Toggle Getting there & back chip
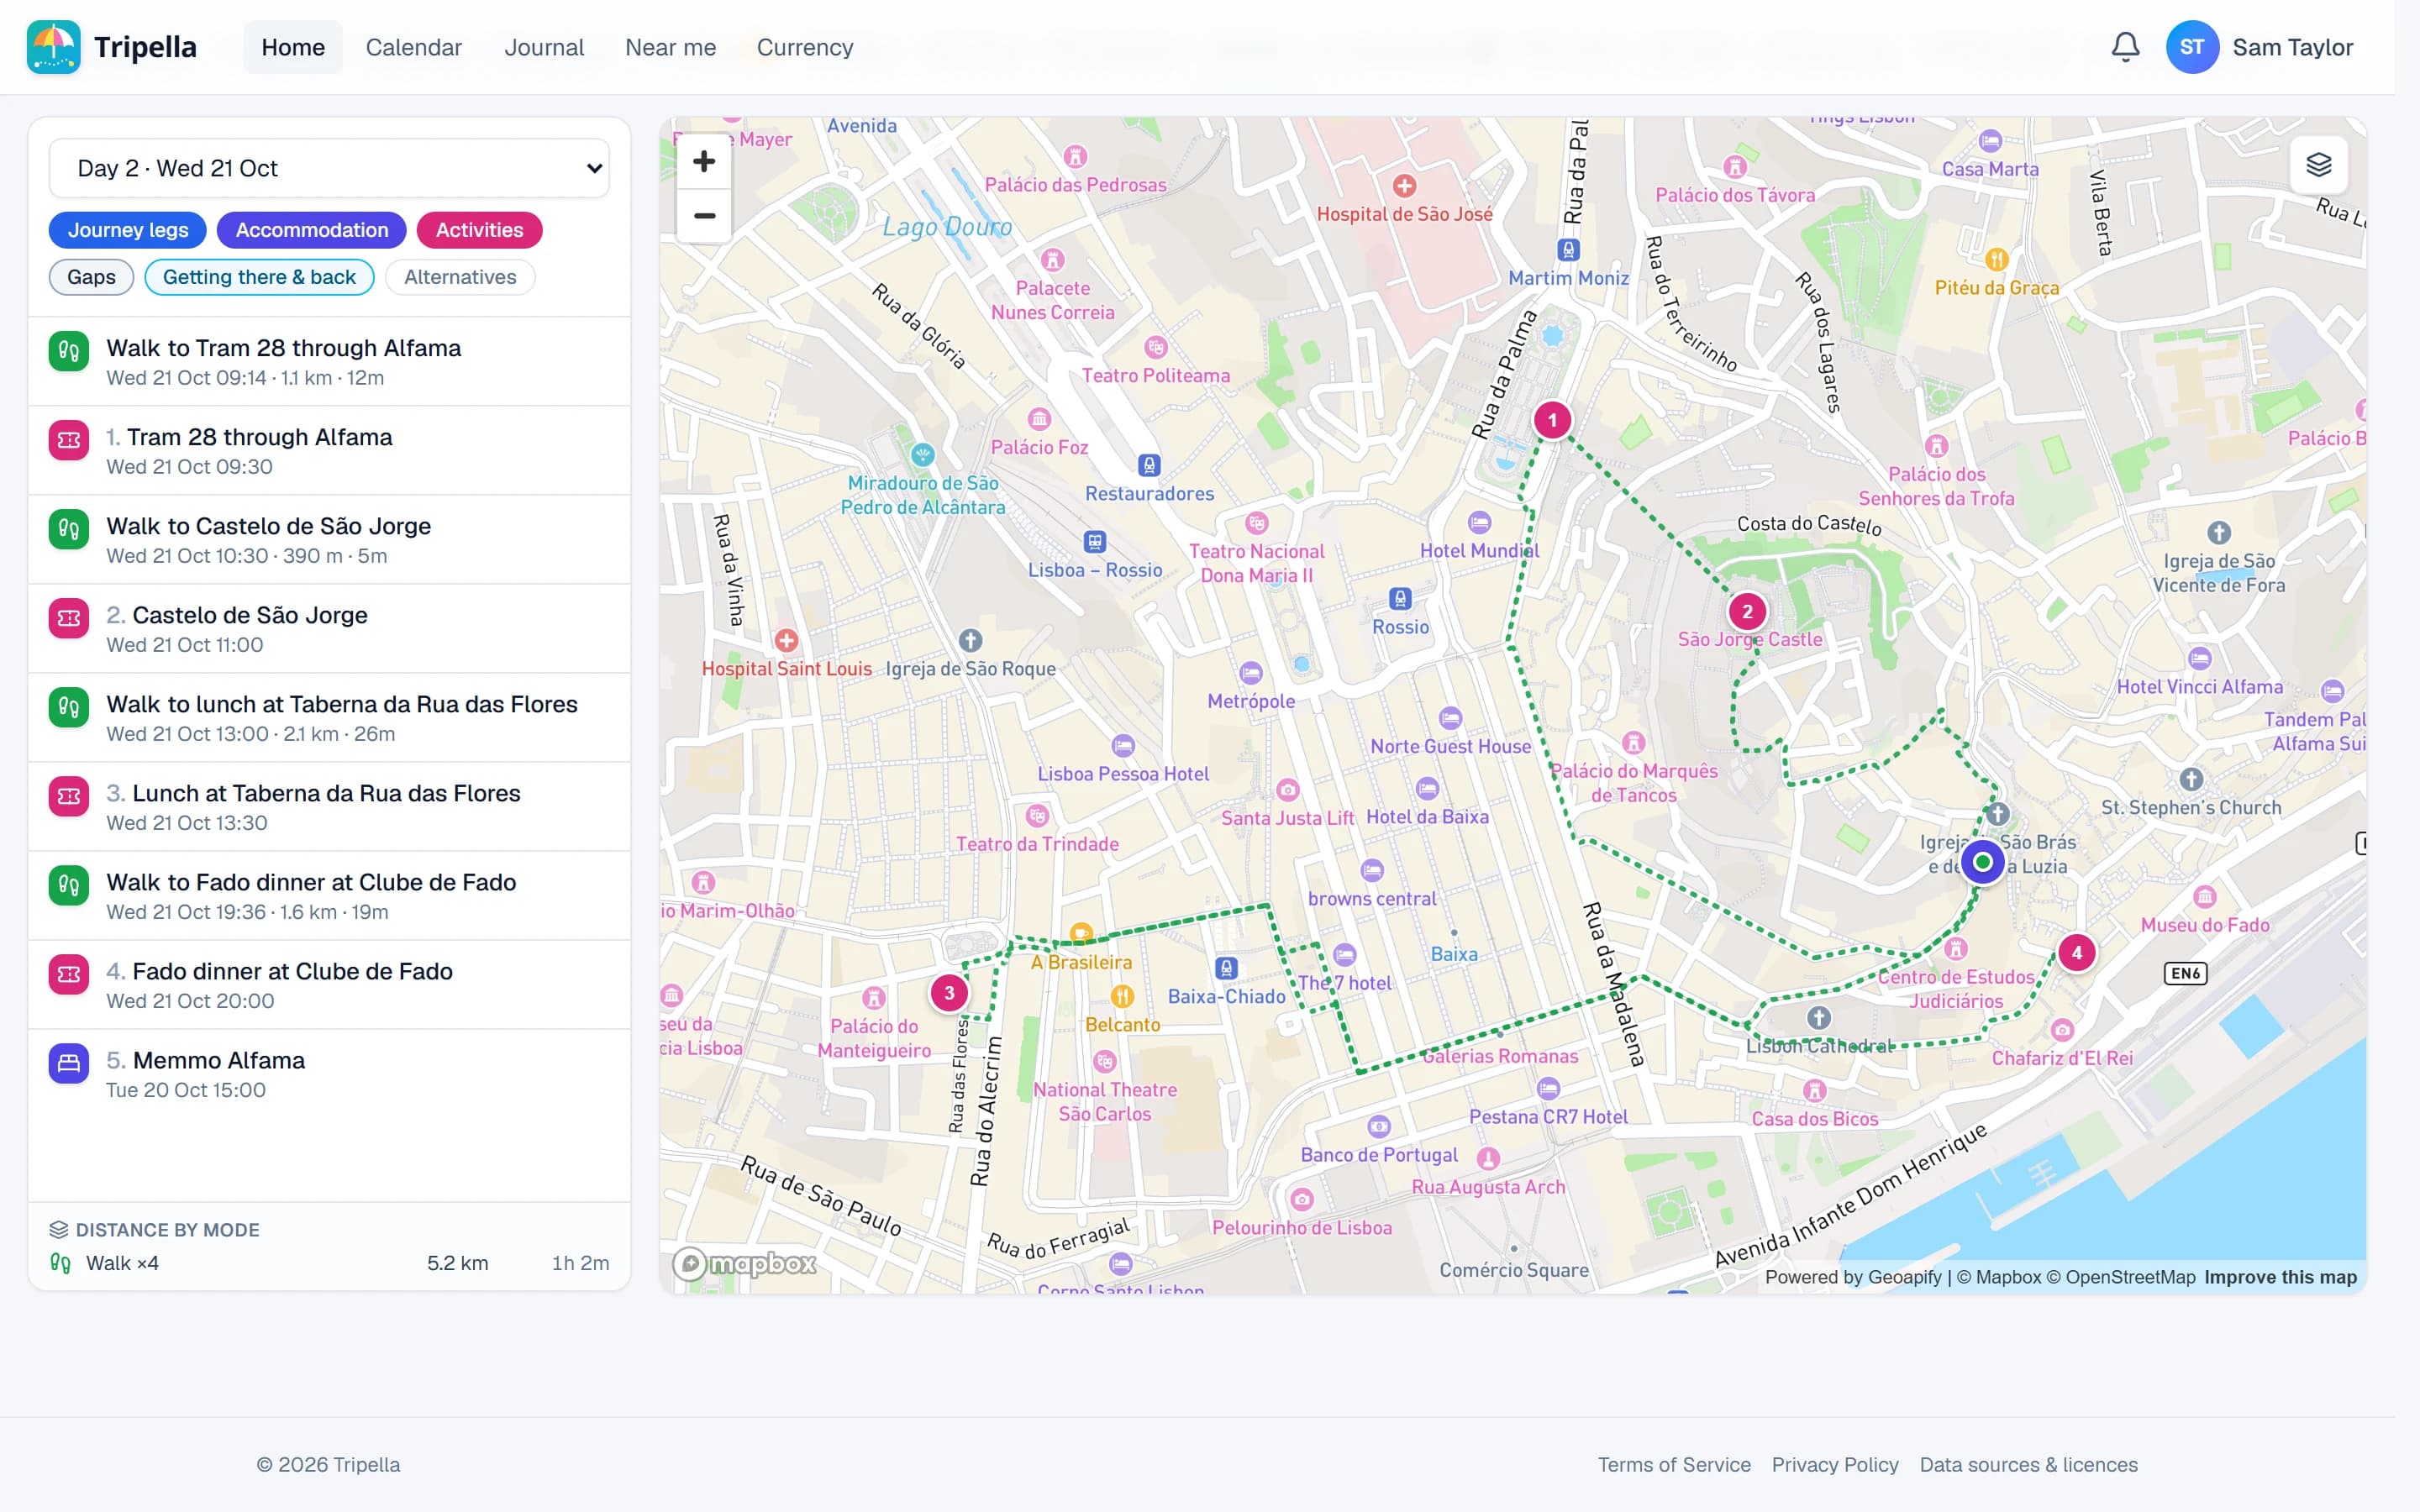This screenshot has width=2420, height=1512. click(x=259, y=277)
